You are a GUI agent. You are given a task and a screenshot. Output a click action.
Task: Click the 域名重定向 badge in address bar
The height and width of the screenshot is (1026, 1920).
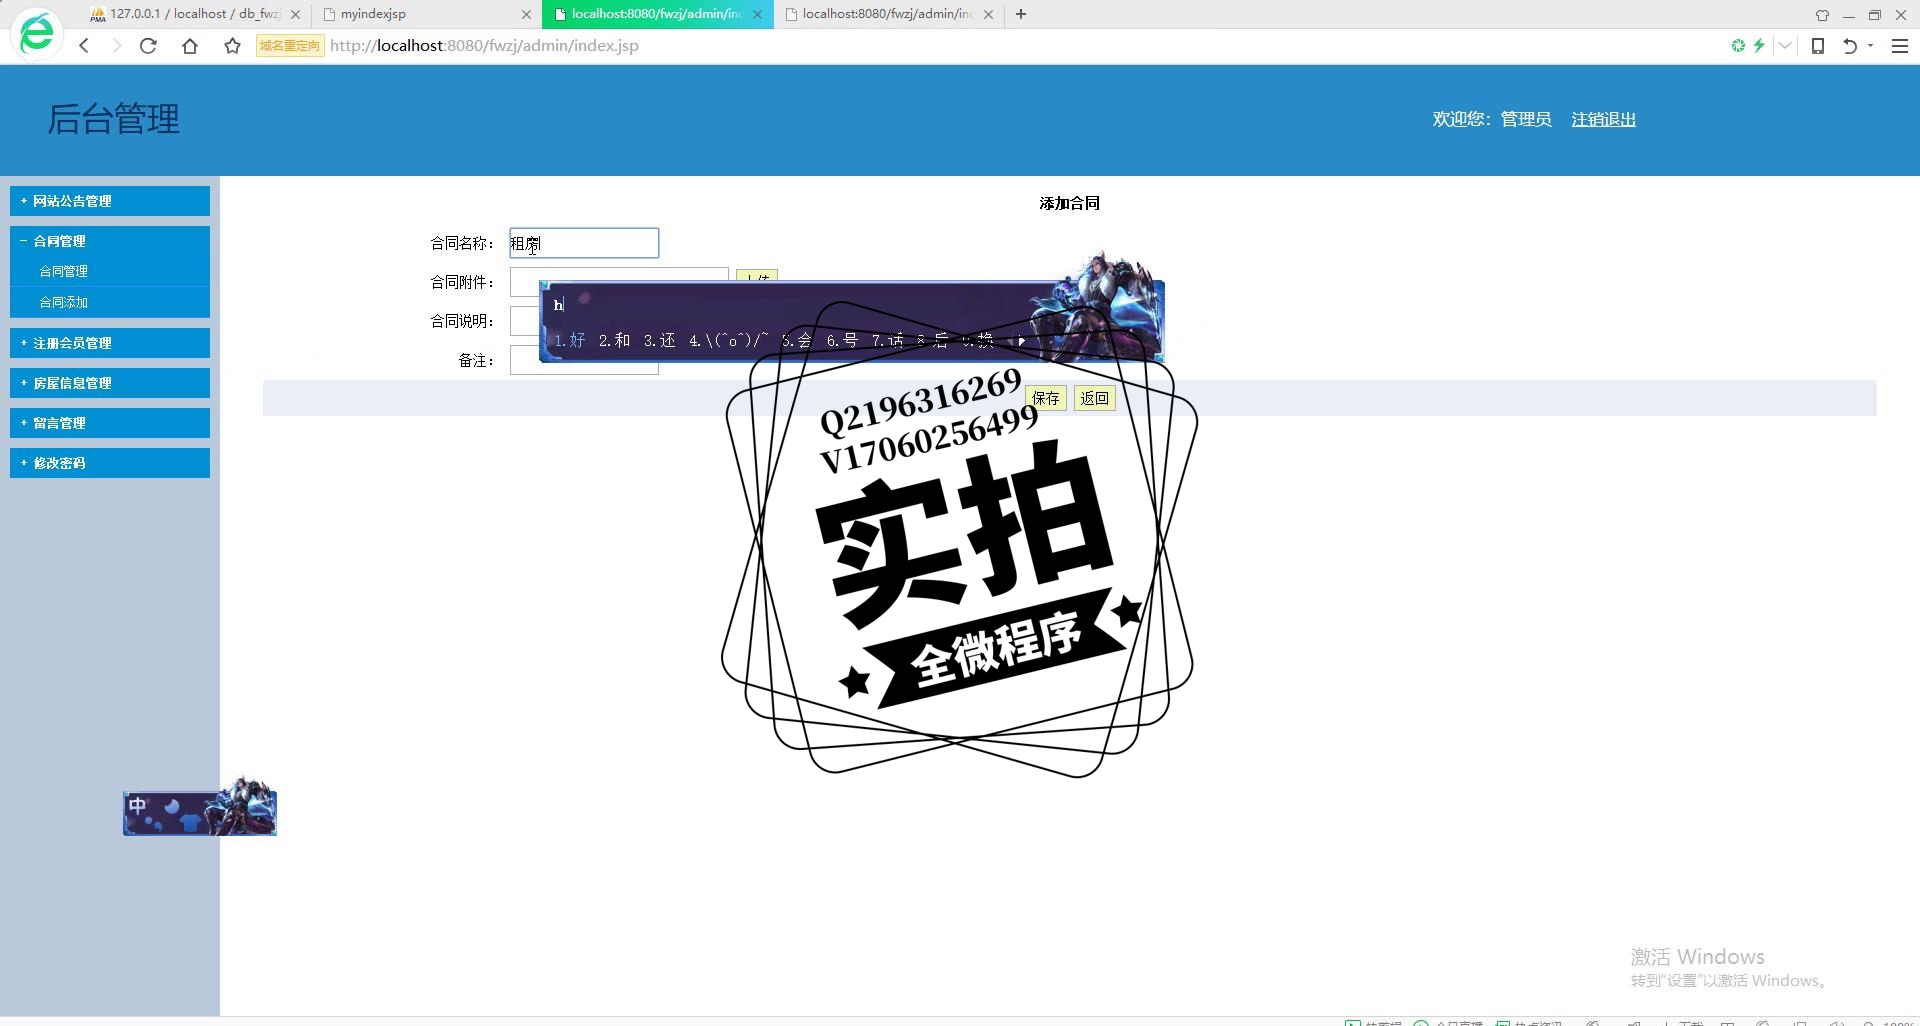coord(290,46)
